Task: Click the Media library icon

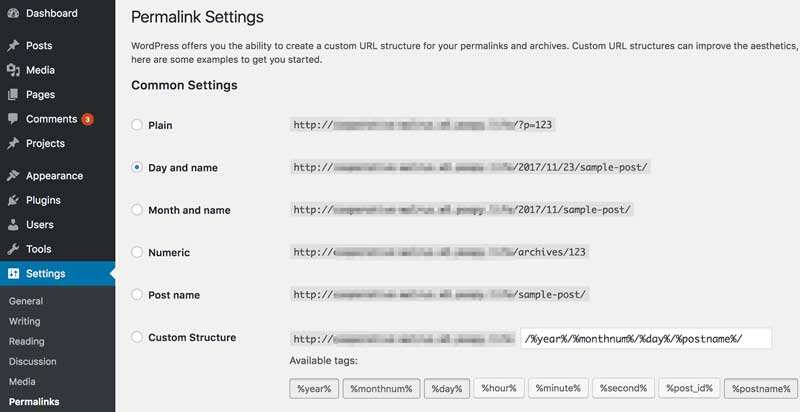Action: [x=13, y=70]
